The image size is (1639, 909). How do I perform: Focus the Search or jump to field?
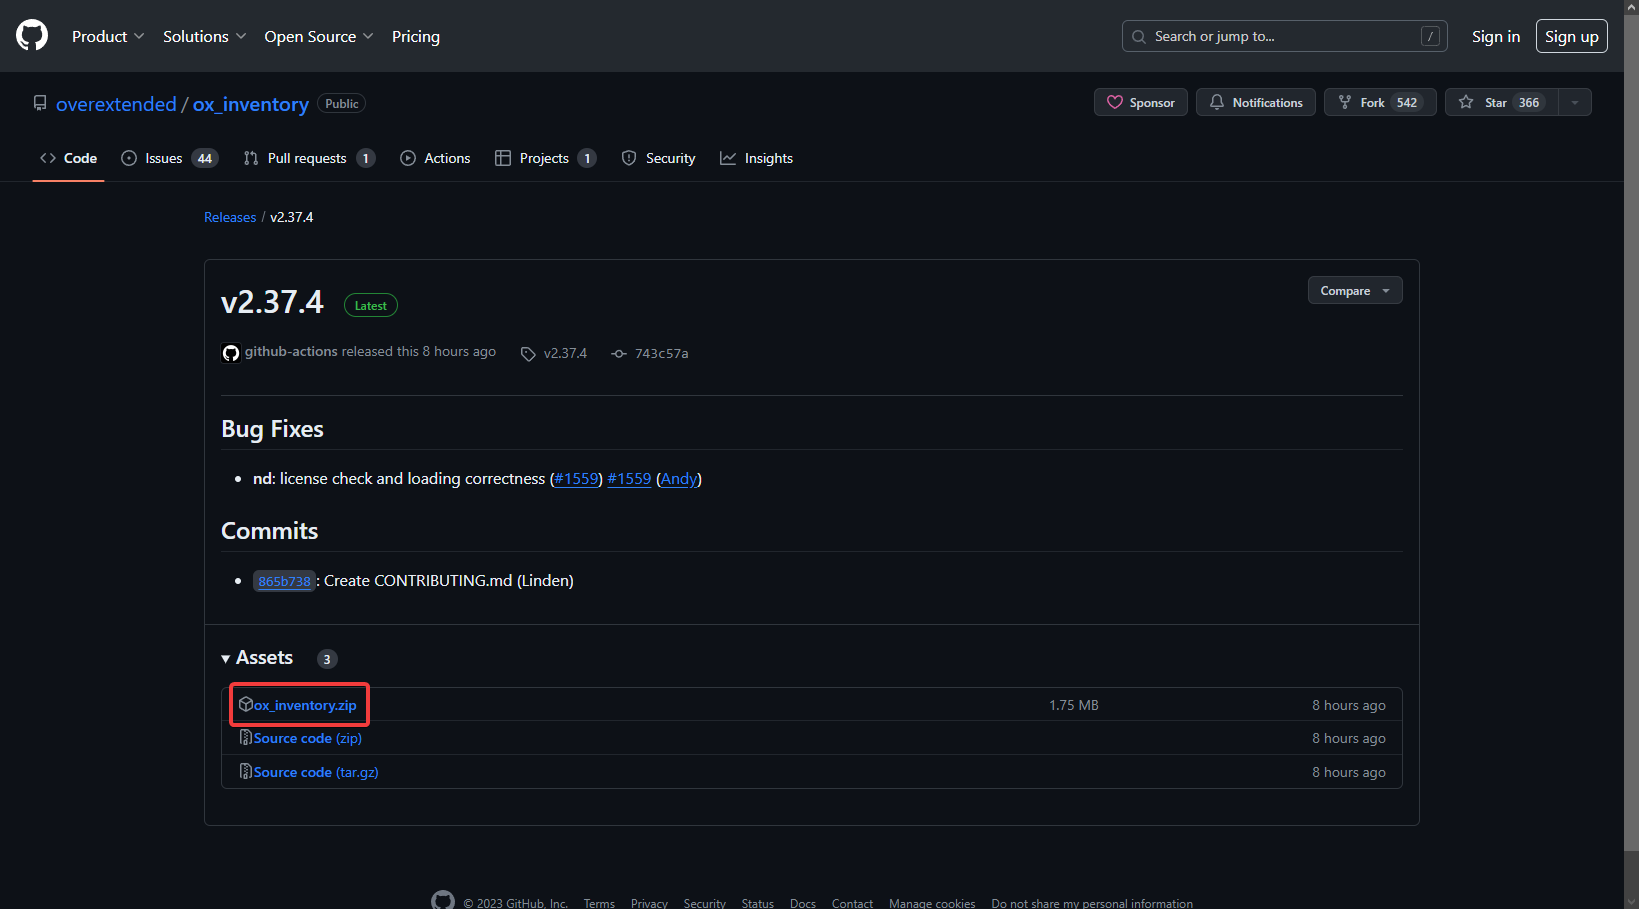[1284, 36]
